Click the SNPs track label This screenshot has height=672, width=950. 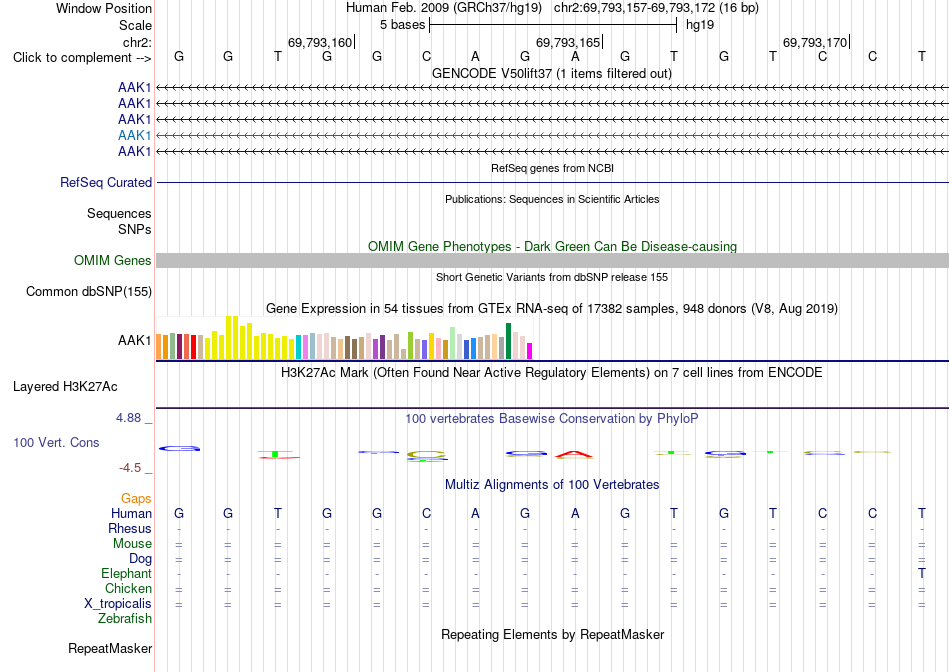(135, 229)
